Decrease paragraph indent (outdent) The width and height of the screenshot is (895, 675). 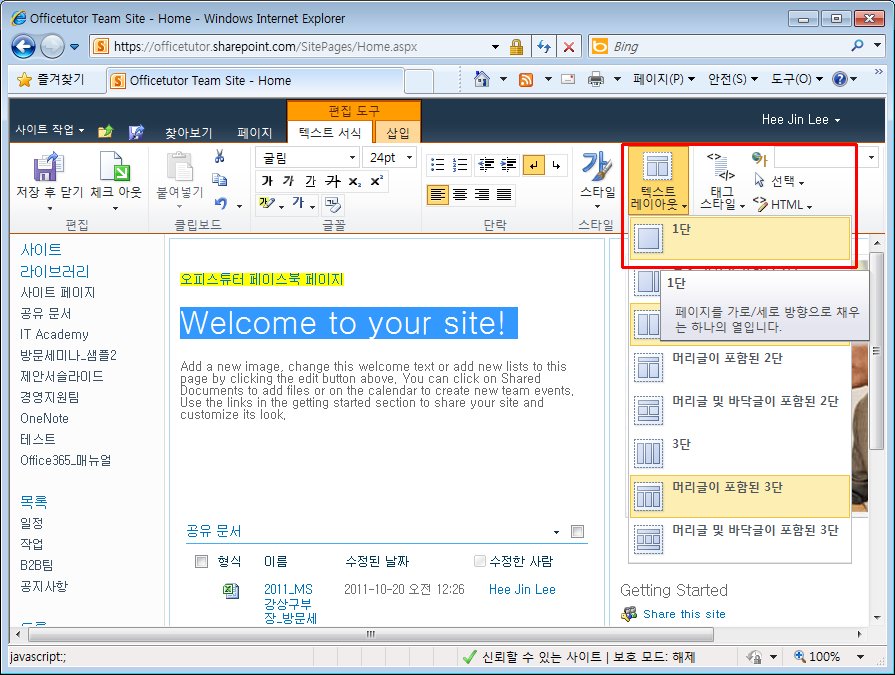486,165
